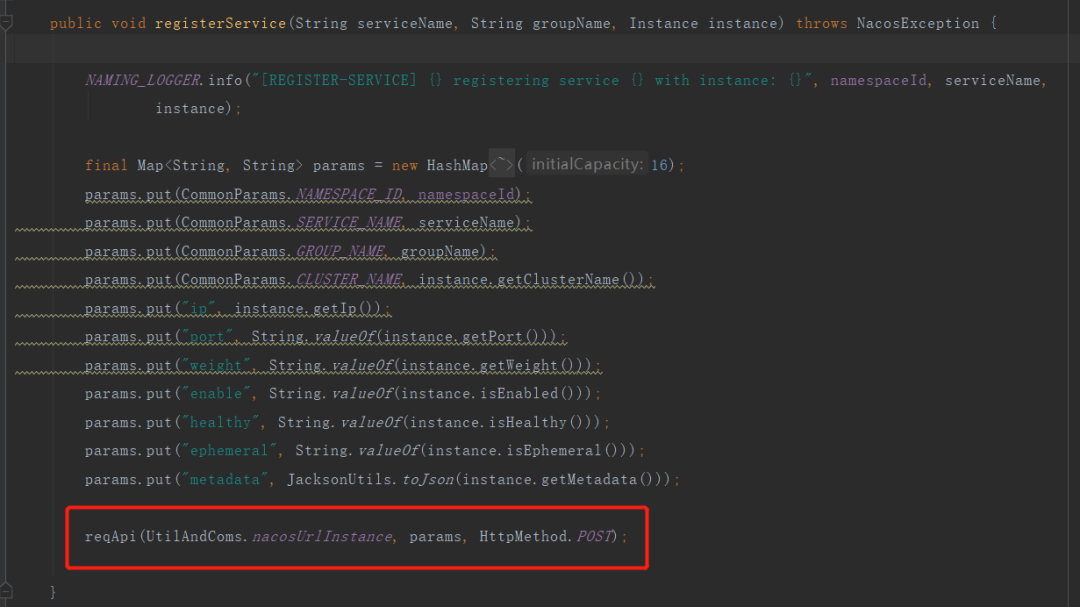Click the [REGISTER-SERVICE] log string

pos(338,81)
